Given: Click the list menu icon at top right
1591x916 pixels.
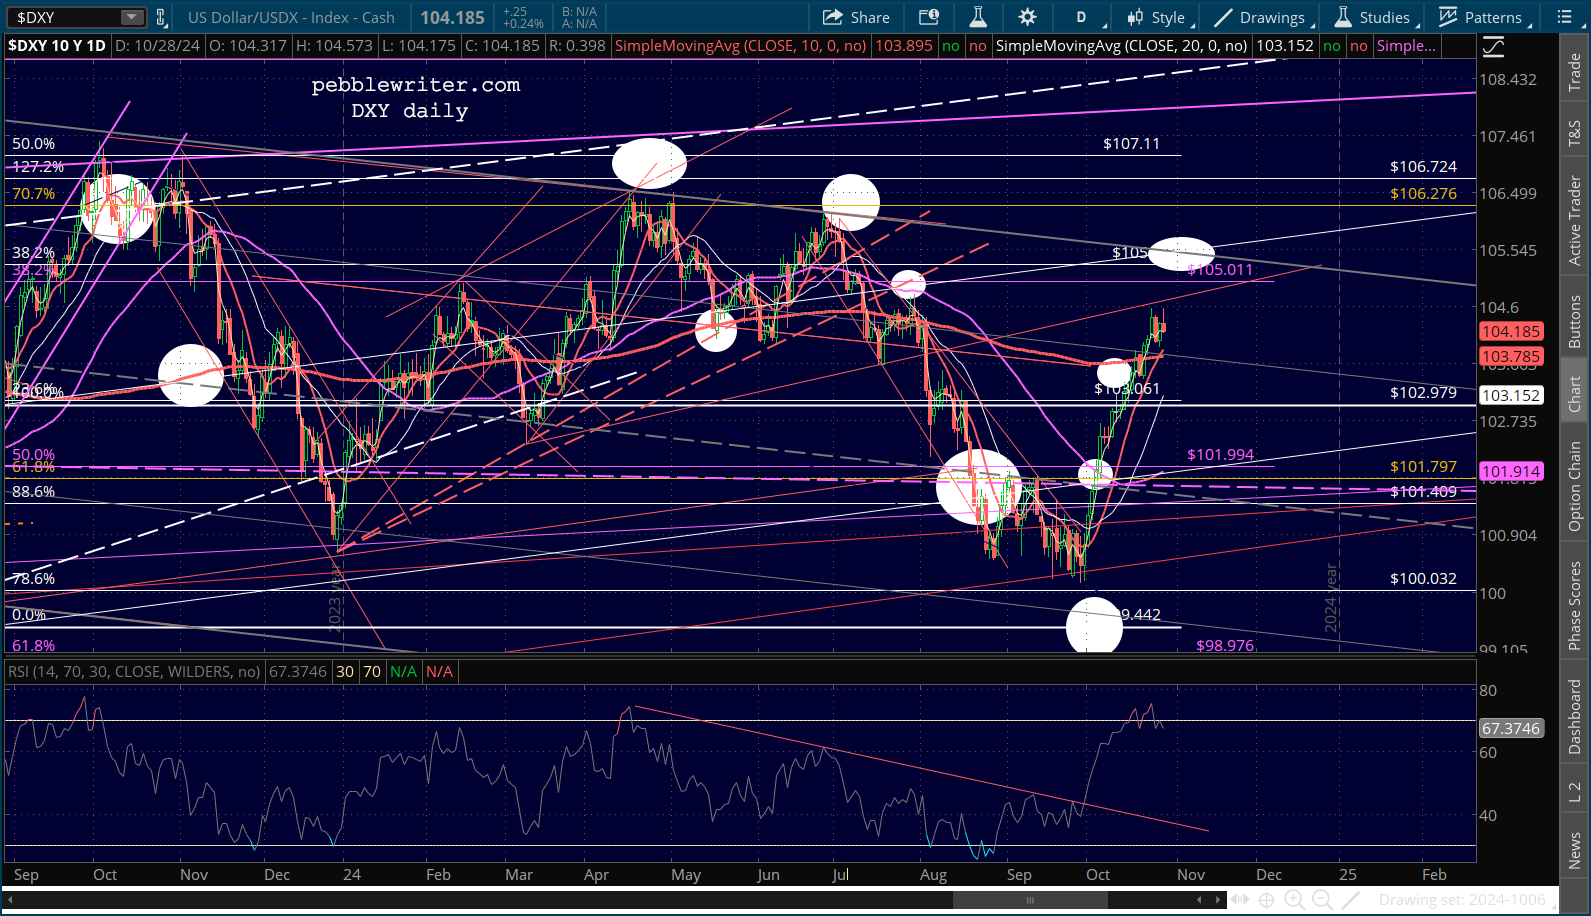Looking at the screenshot, I should point(1565,17).
